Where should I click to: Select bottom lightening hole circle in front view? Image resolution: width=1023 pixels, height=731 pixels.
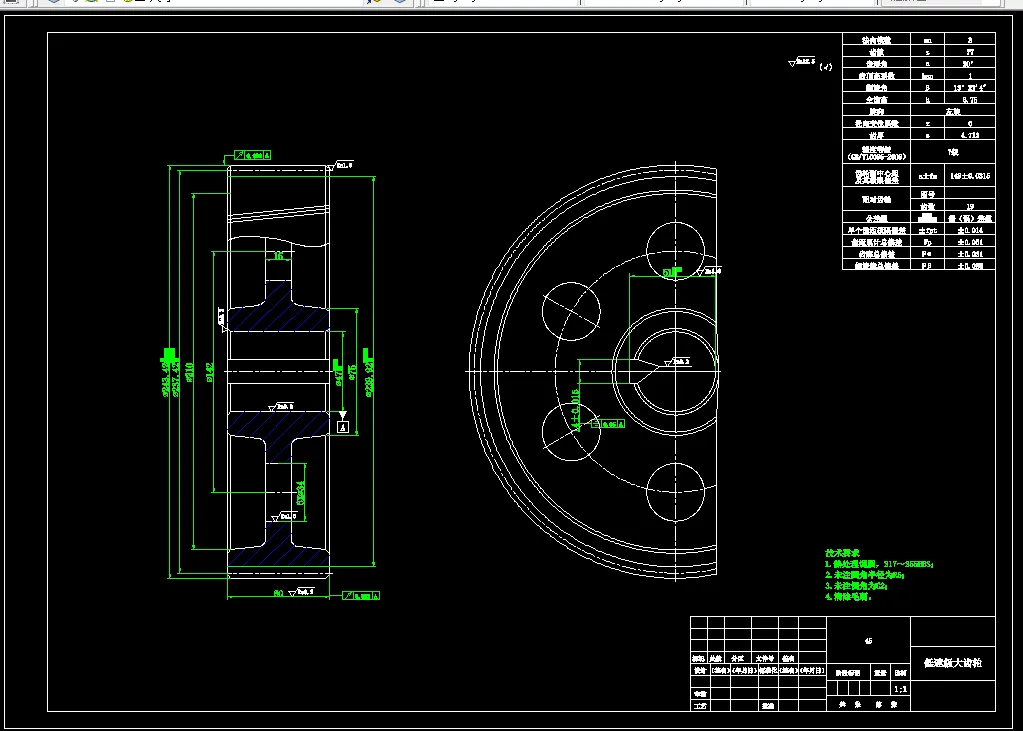[675, 492]
